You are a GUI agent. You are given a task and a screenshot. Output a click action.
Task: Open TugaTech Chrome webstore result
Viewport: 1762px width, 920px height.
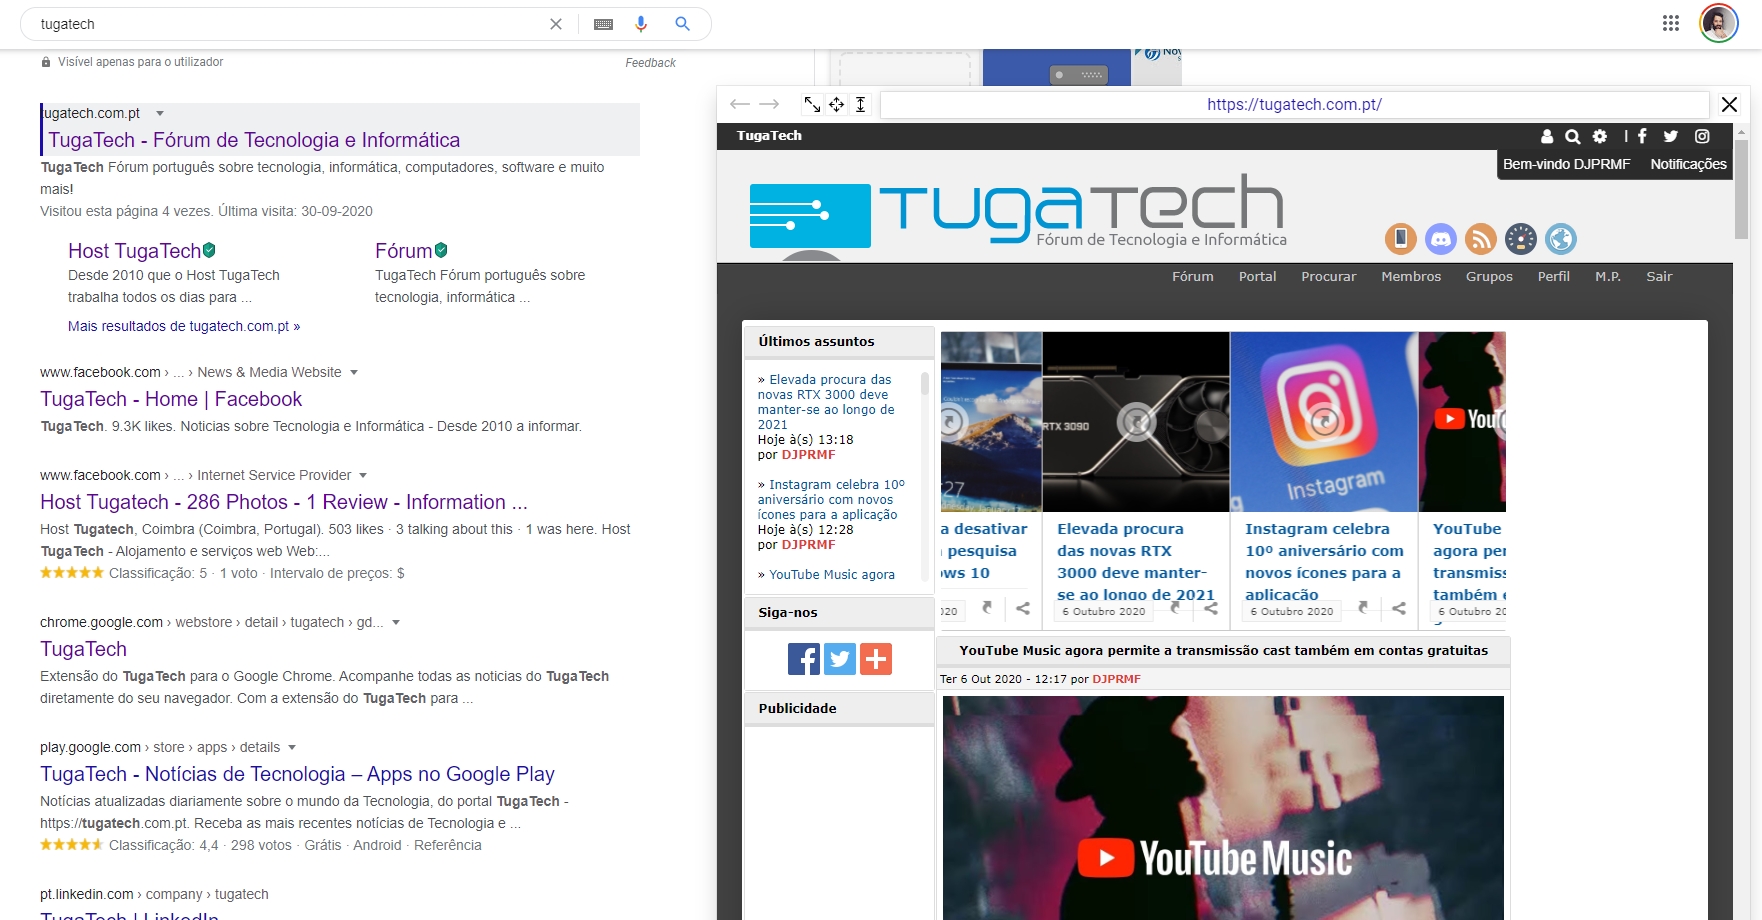pos(83,649)
